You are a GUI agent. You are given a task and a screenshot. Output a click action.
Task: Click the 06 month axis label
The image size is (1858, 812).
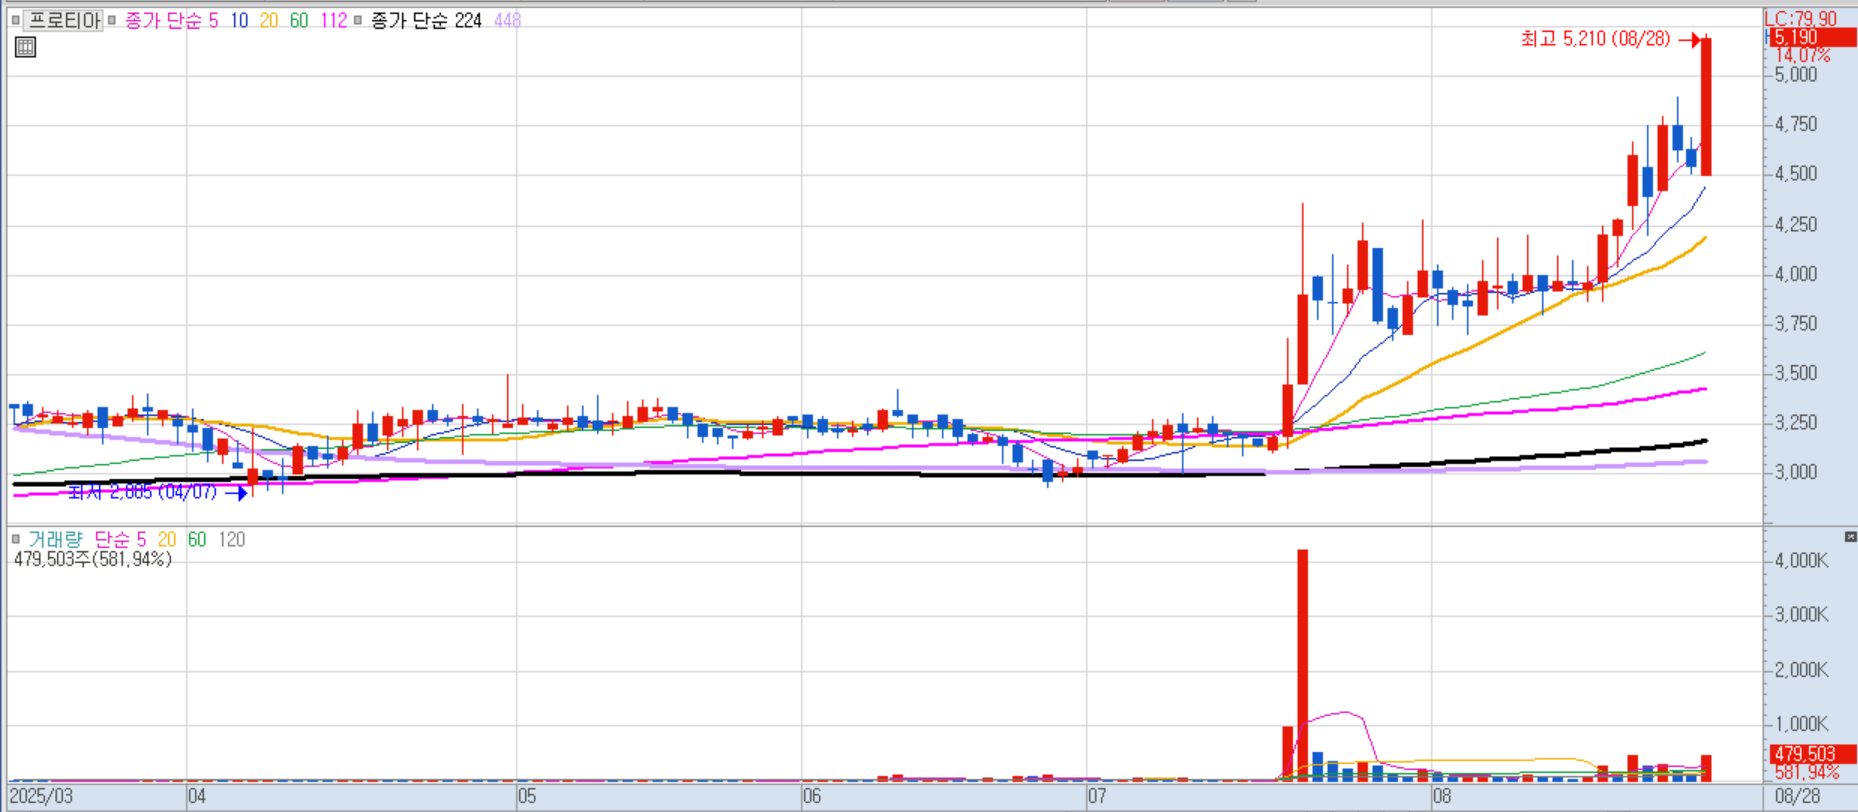(x=812, y=797)
